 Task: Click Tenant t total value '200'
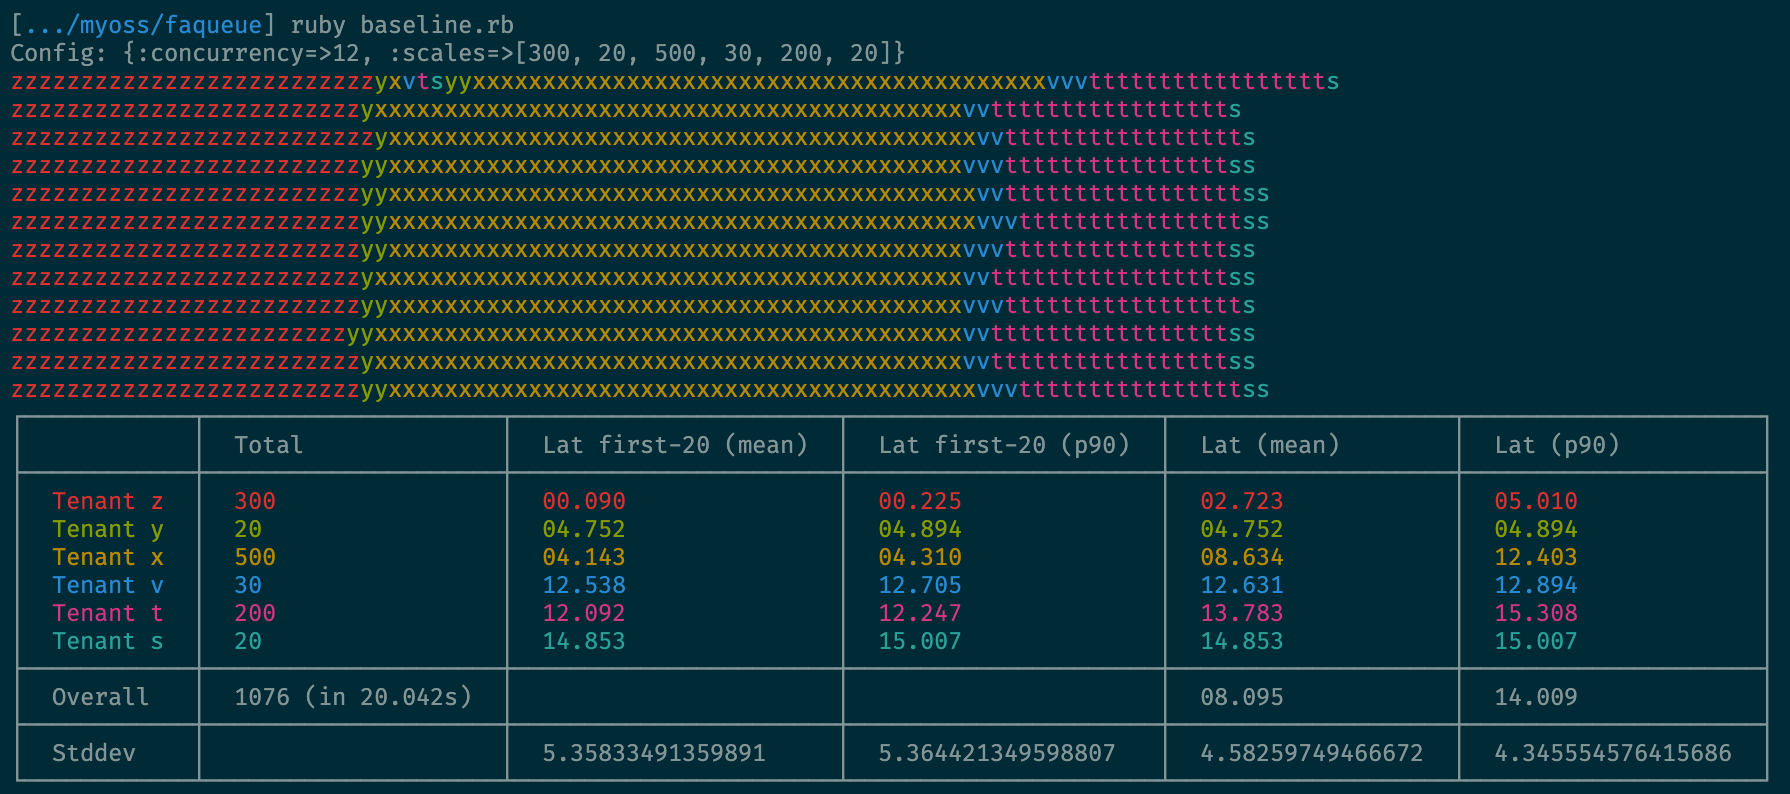pos(255,613)
